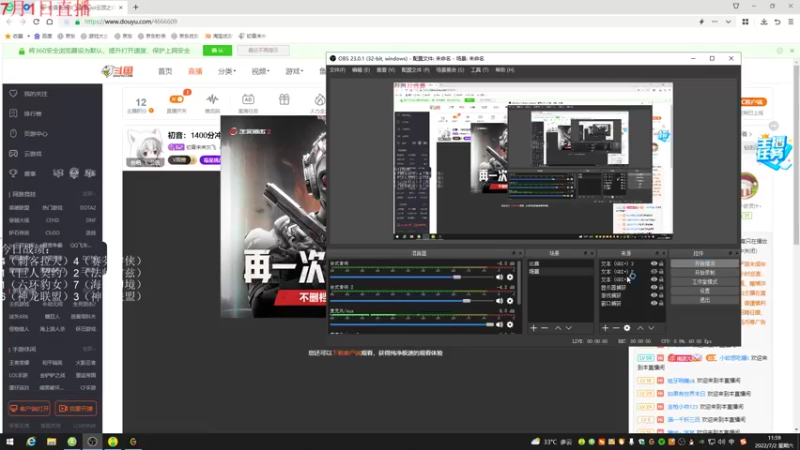Screen dimensions: 800x450
Task: Remove selected source with the minus icon
Action: pyautogui.click(x=616, y=328)
